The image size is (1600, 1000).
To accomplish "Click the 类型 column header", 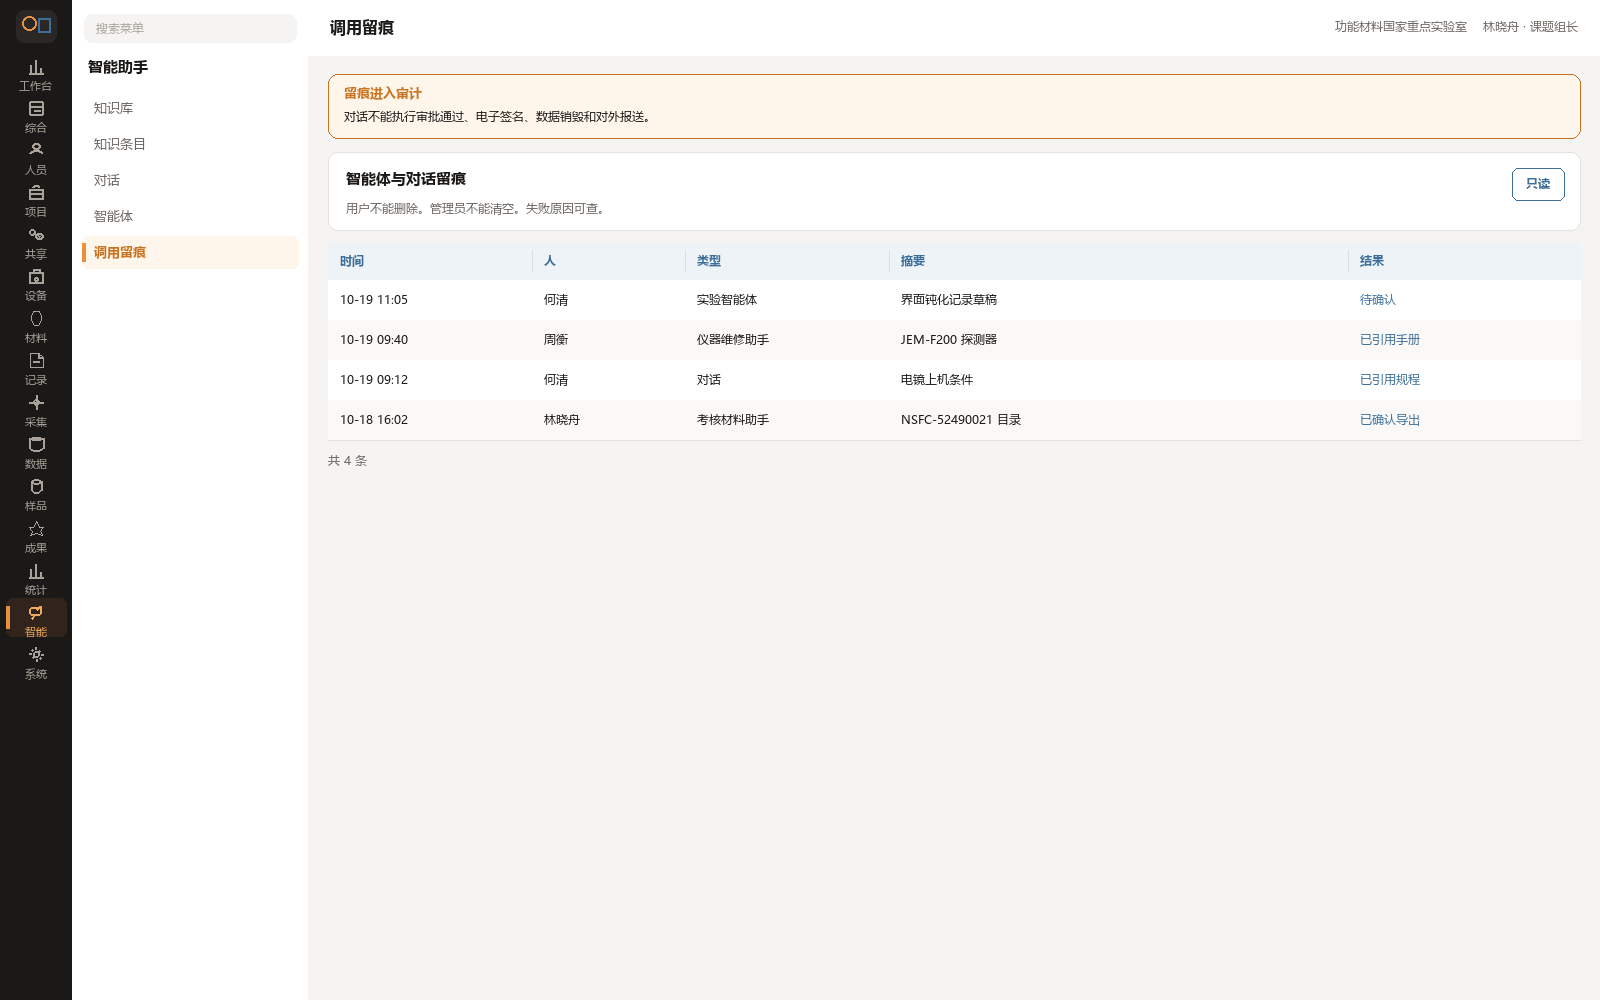I will pos(787,261).
